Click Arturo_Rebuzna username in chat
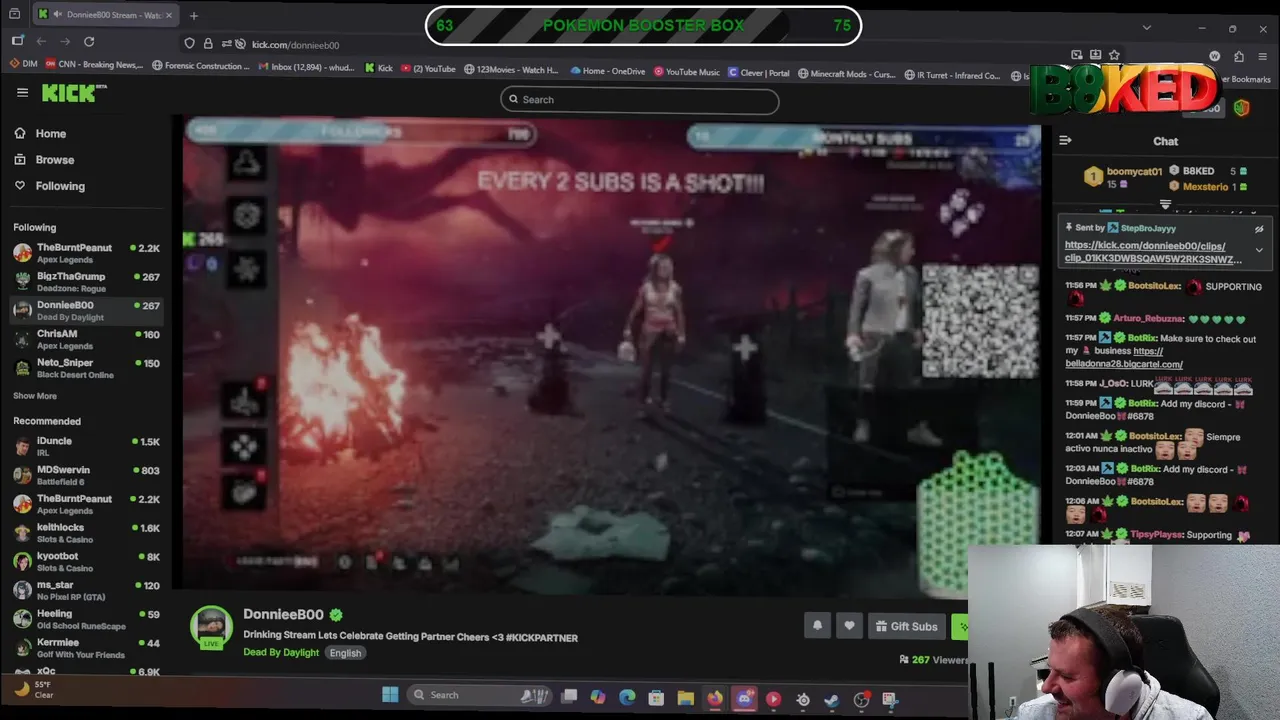This screenshot has width=1280, height=720. click(1148, 319)
